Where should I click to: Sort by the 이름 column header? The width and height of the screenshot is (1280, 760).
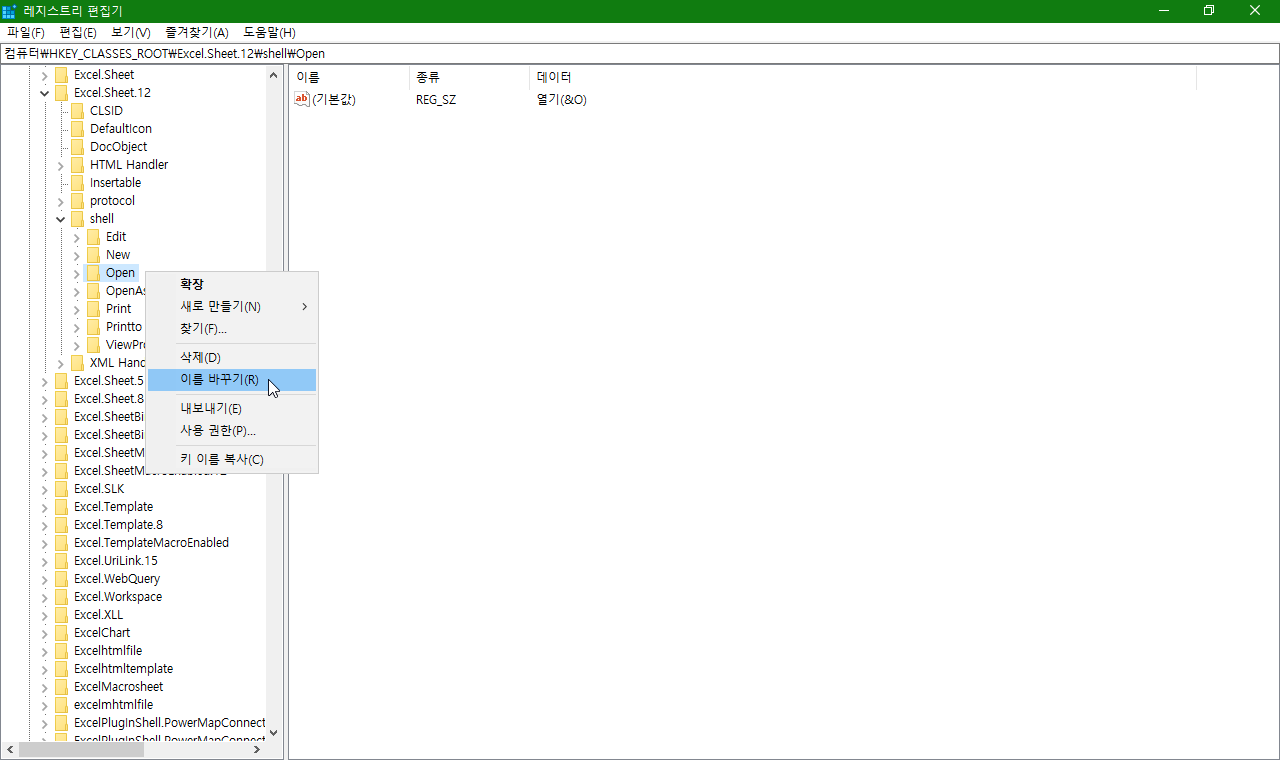pos(350,77)
